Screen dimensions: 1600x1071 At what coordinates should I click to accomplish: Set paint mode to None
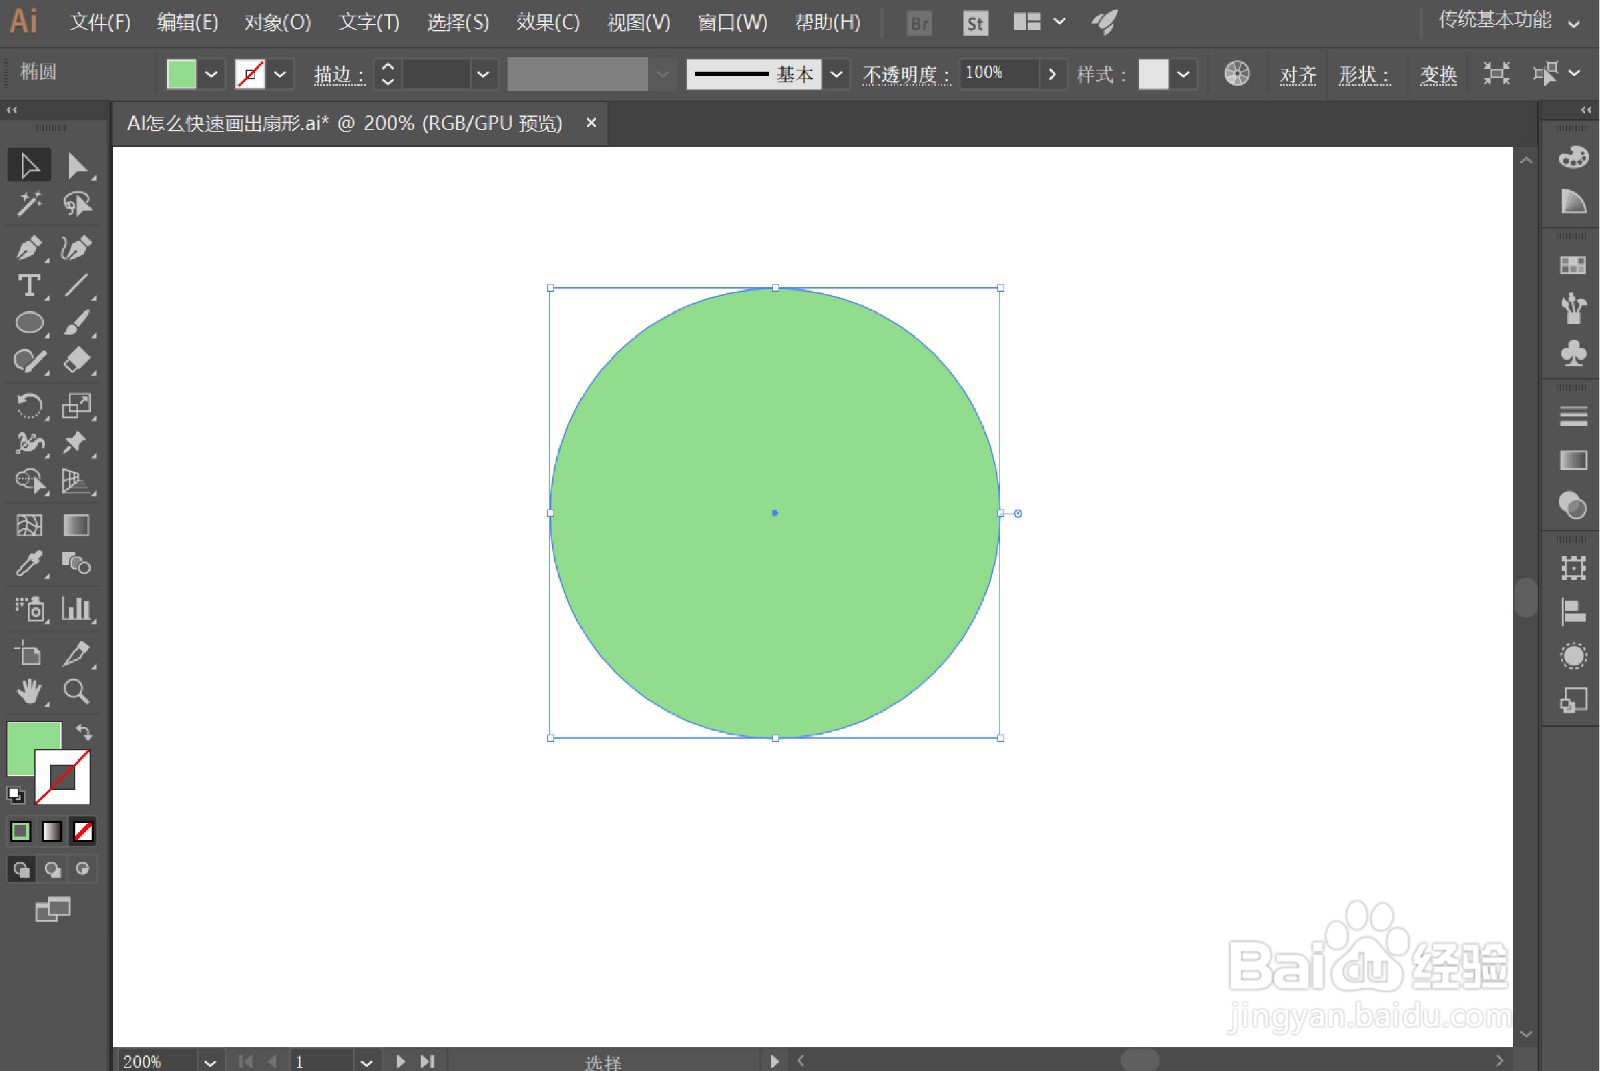pyautogui.click(x=84, y=831)
